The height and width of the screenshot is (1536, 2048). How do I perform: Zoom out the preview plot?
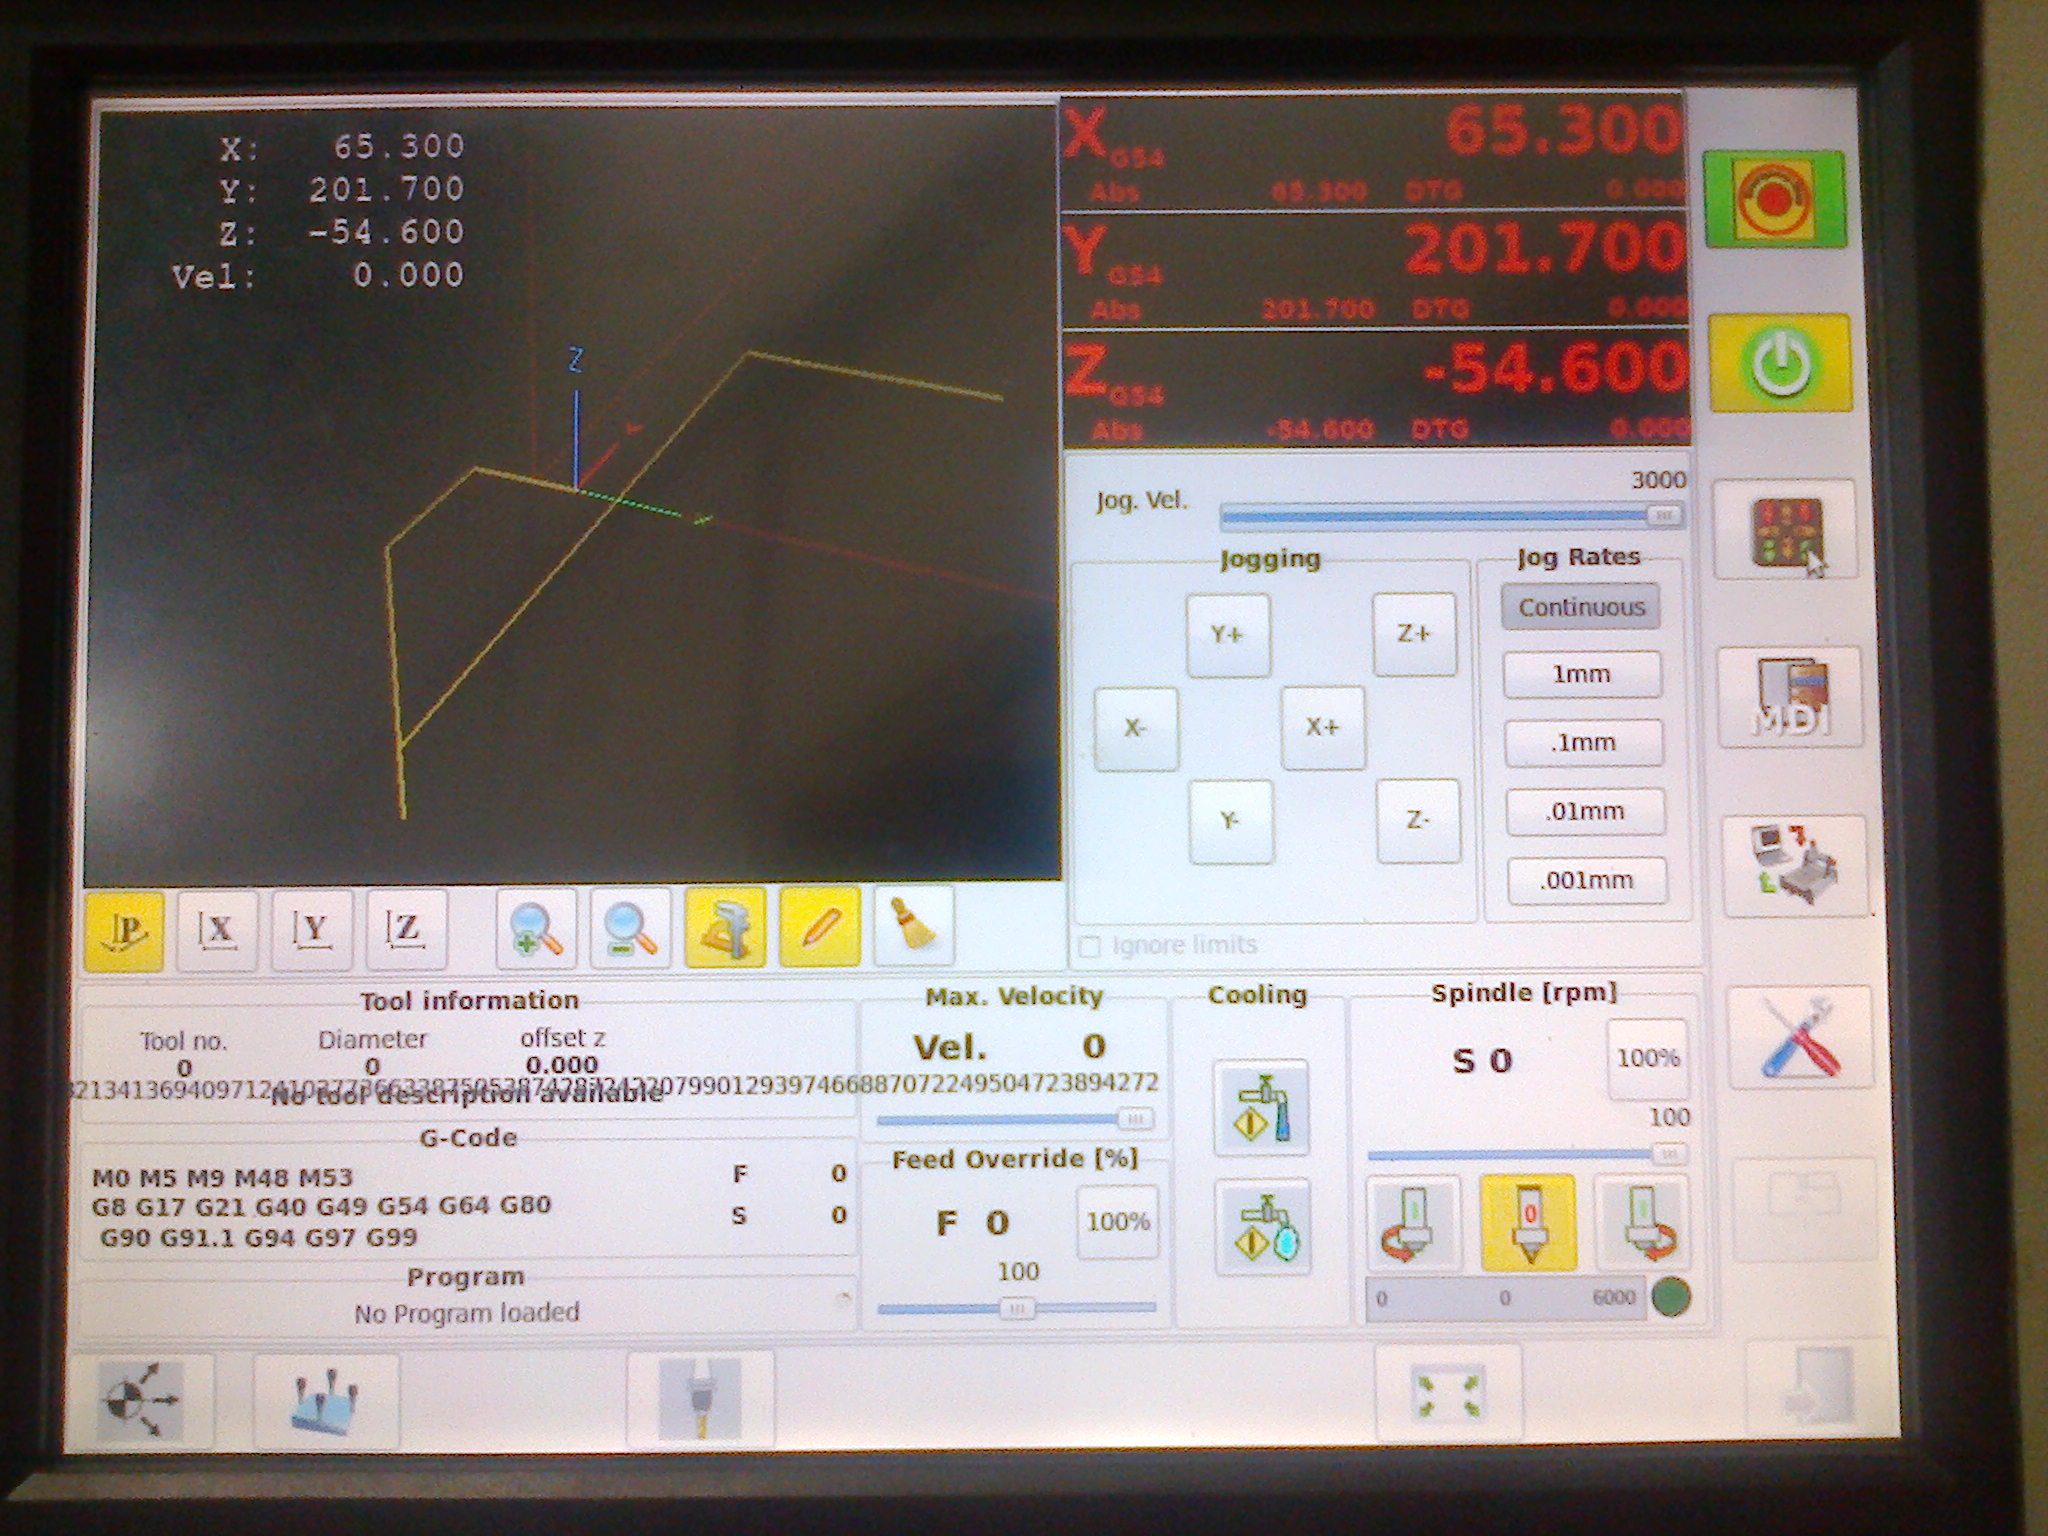[x=630, y=929]
